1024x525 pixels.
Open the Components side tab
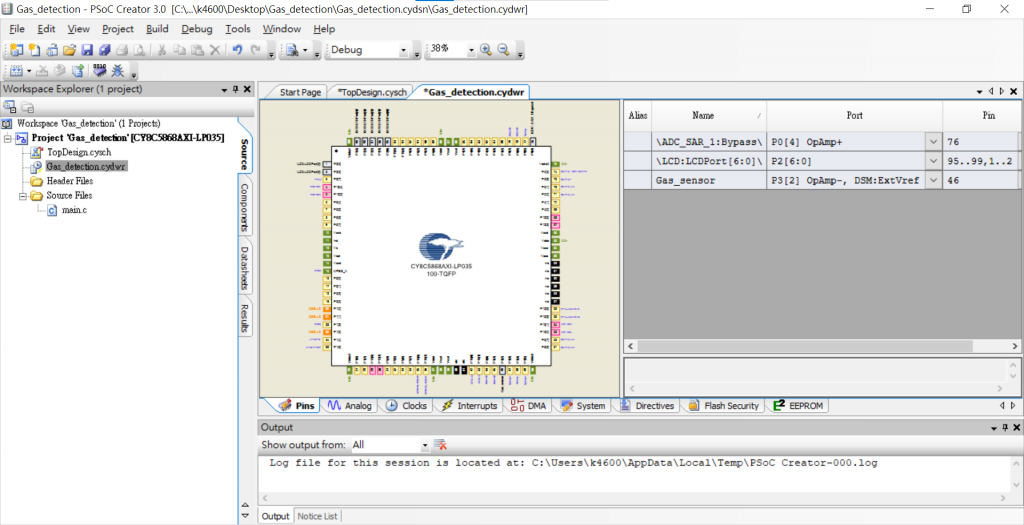click(x=244, y=207)
